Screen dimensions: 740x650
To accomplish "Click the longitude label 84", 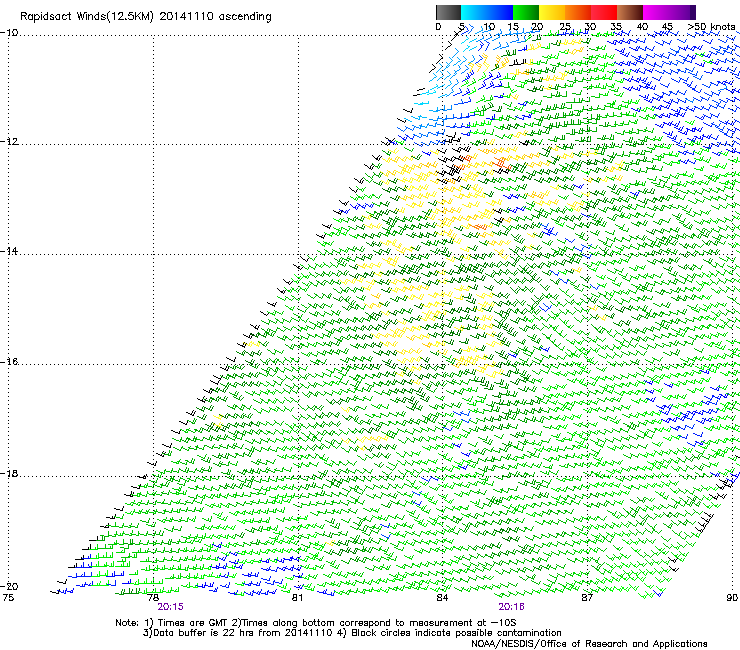I will [x=442, y=598].
